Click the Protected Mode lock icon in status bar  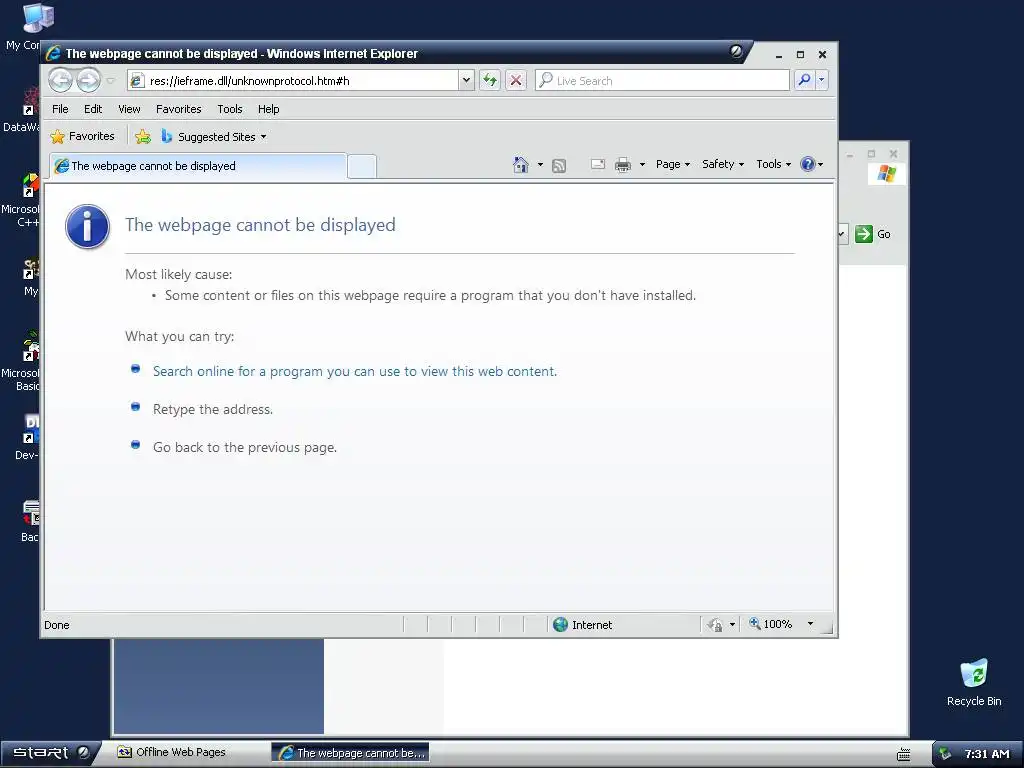(x=716, y=625)
